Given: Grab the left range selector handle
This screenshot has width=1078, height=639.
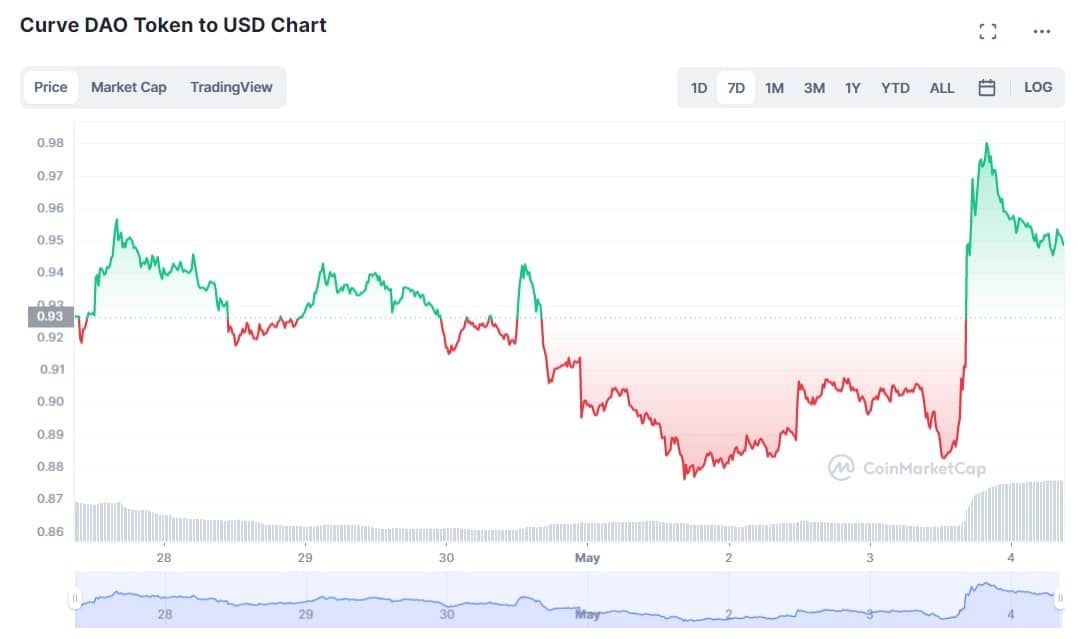Looking at the screenshot, I should pyautogui.click(x=75, y=598).
